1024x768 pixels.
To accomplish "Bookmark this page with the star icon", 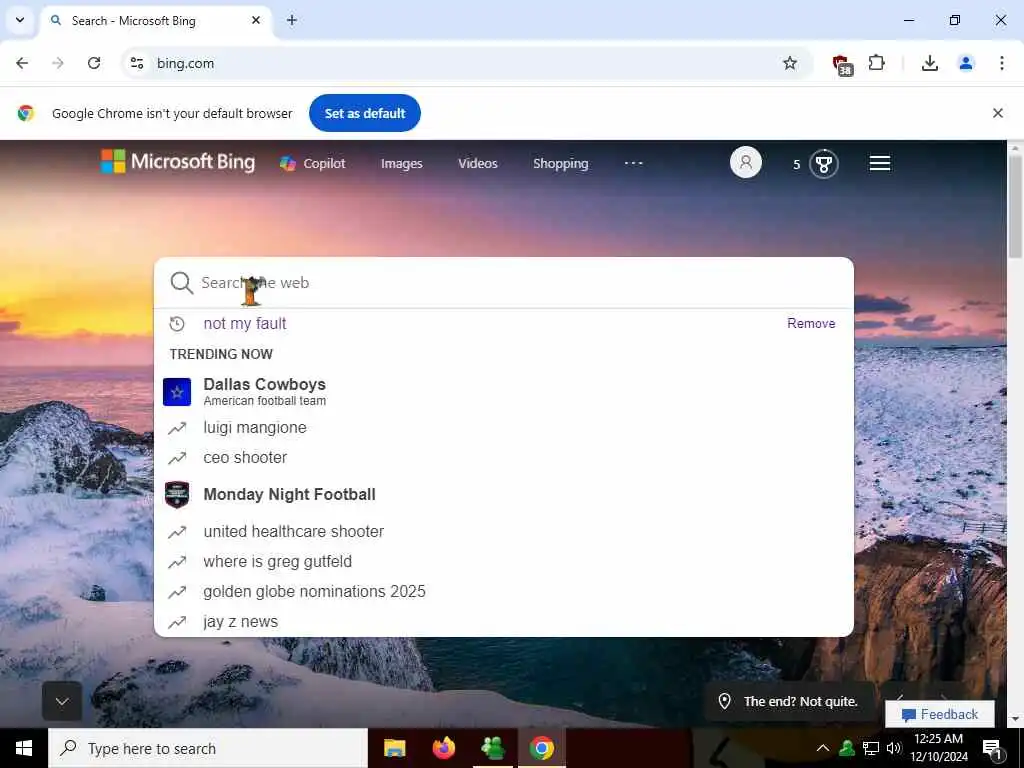I will (x=790, y=63).
